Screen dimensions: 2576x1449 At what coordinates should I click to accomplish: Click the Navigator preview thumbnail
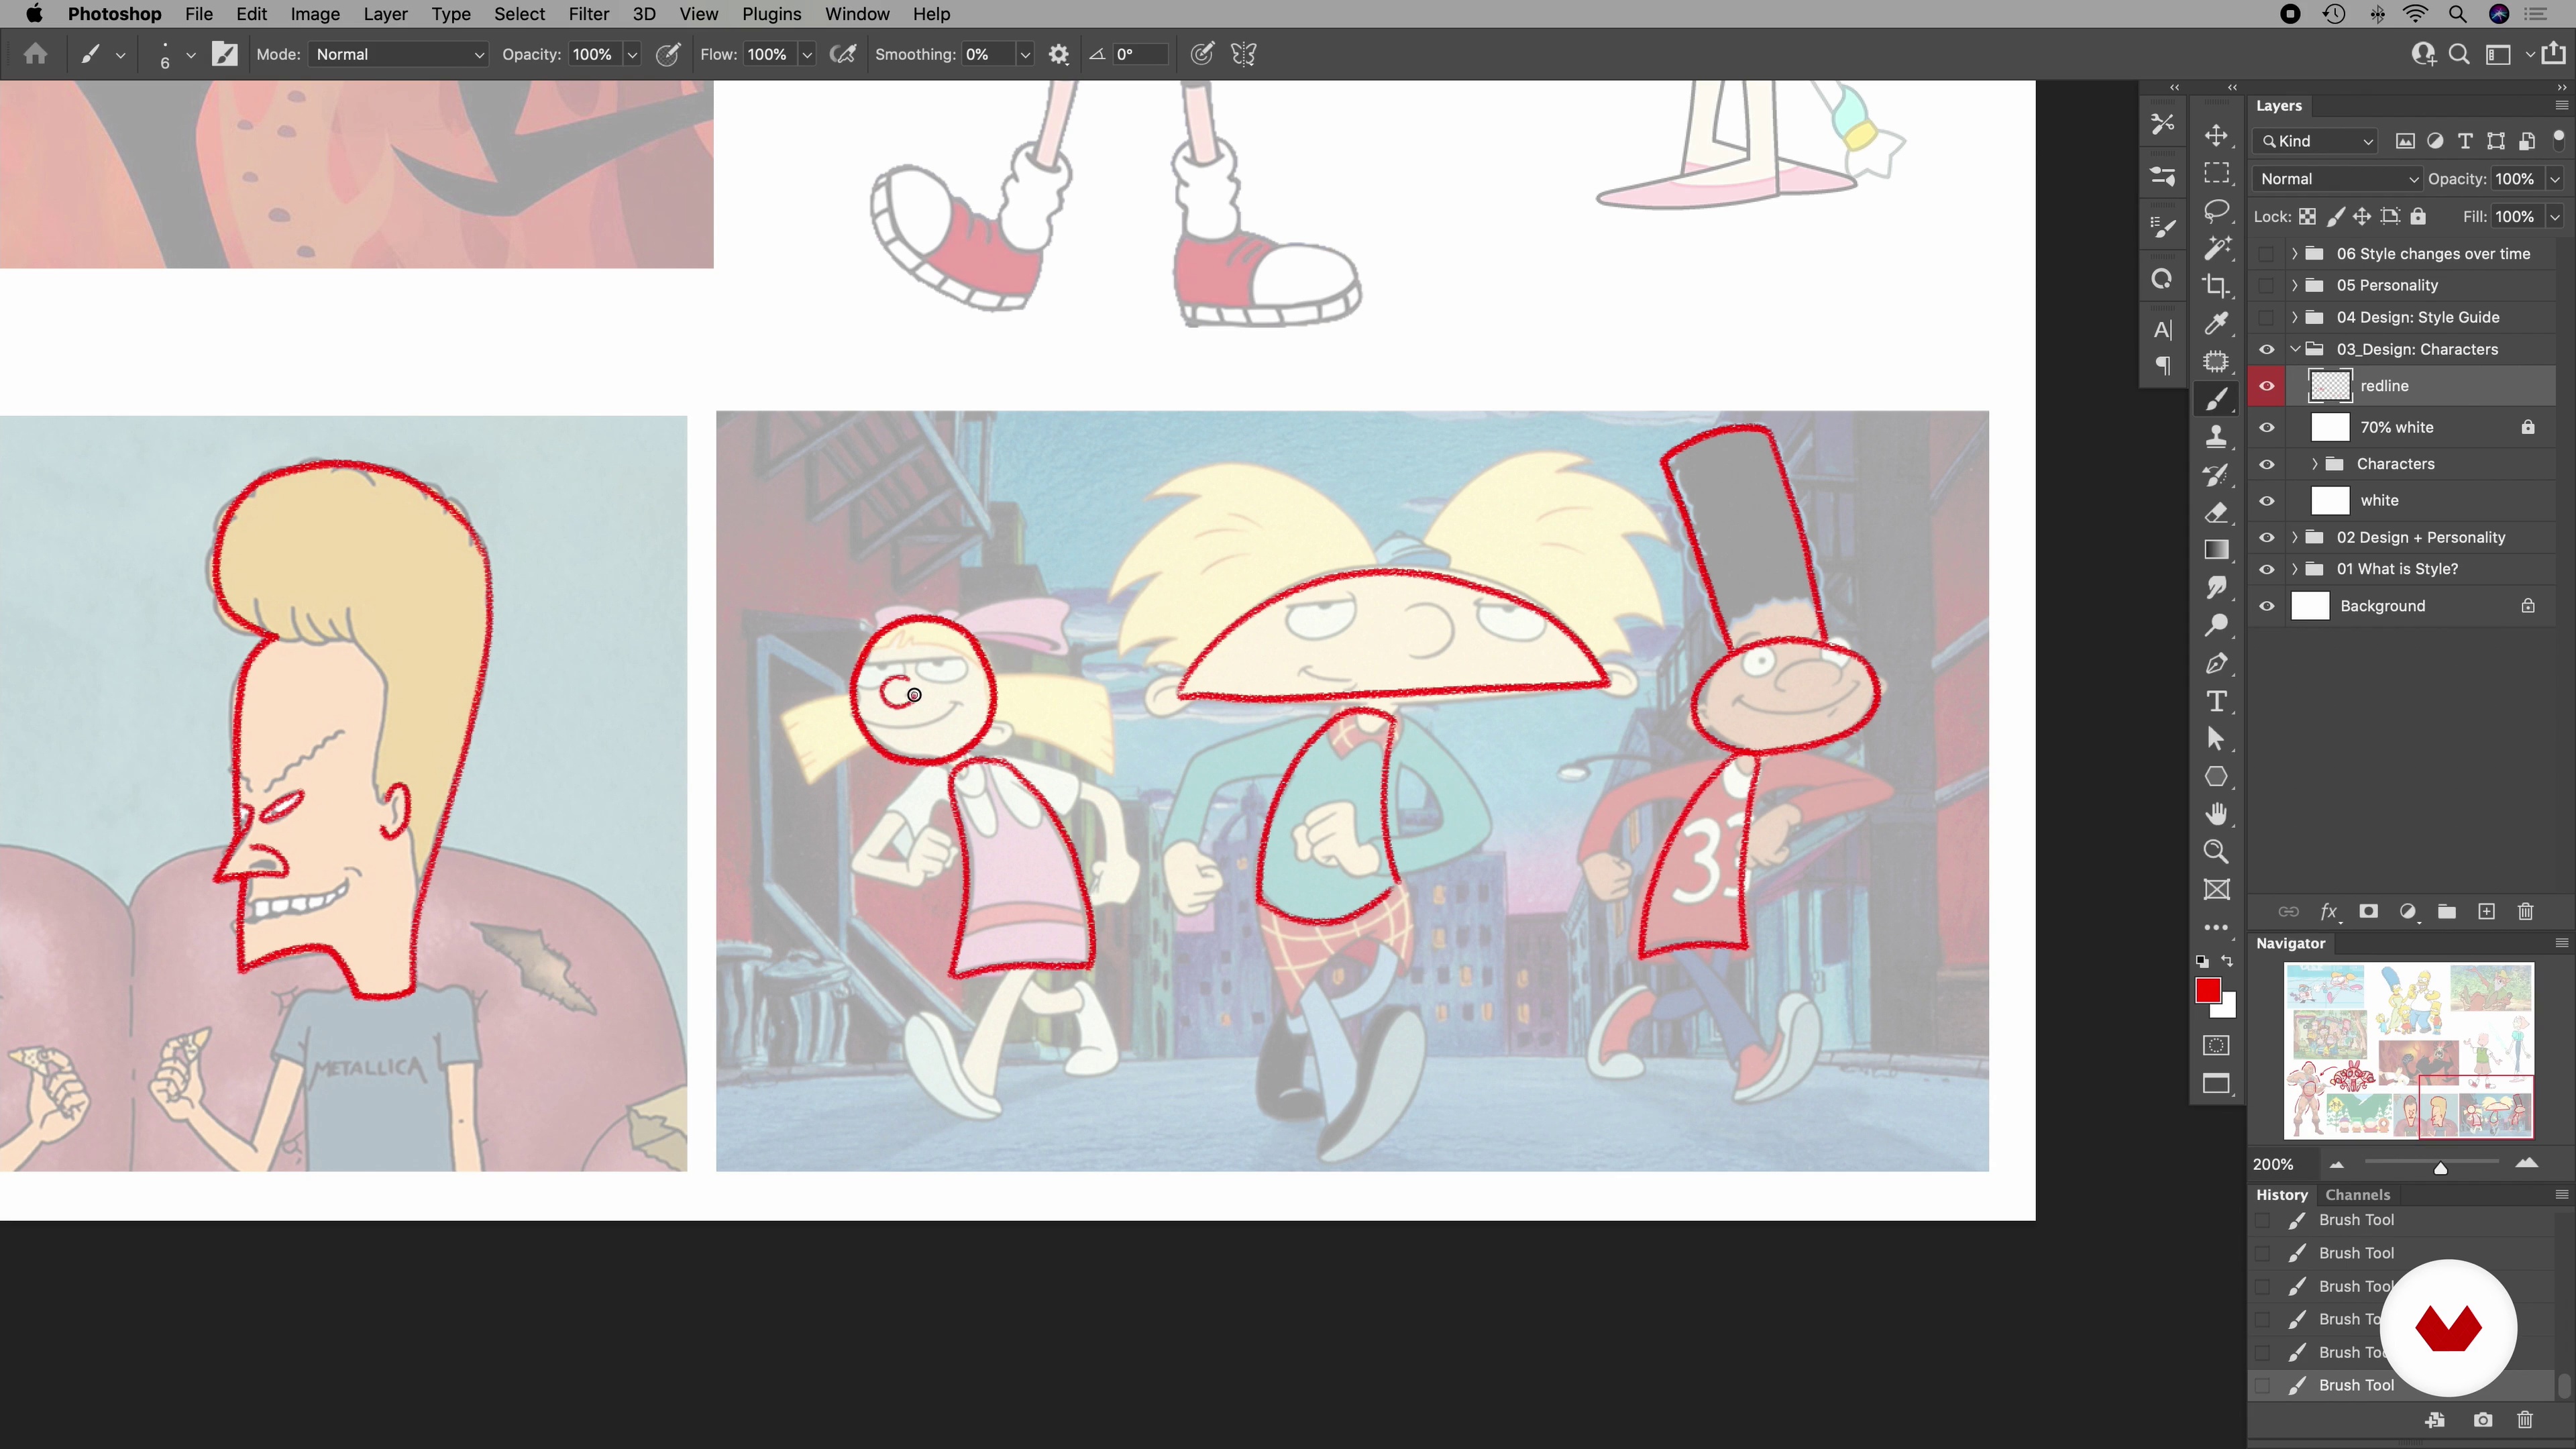pos(2409,1051)
